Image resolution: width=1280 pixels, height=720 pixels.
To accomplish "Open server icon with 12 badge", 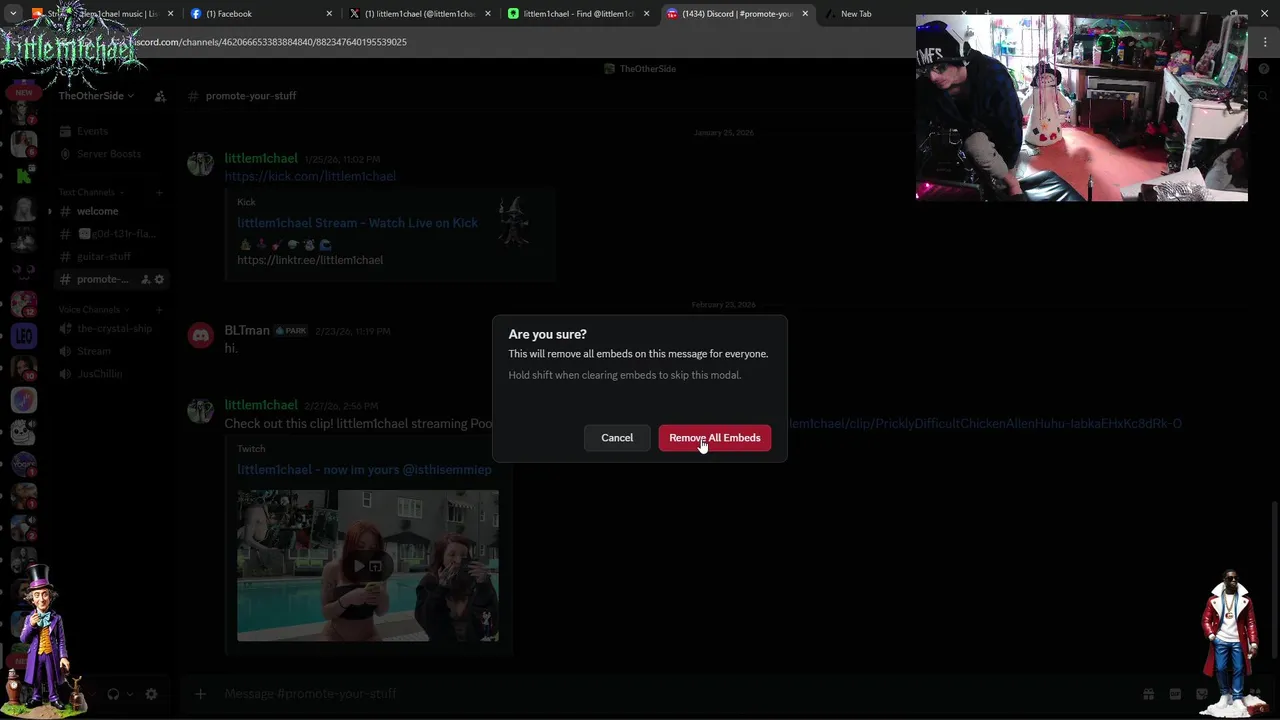I will click(24, 303).
